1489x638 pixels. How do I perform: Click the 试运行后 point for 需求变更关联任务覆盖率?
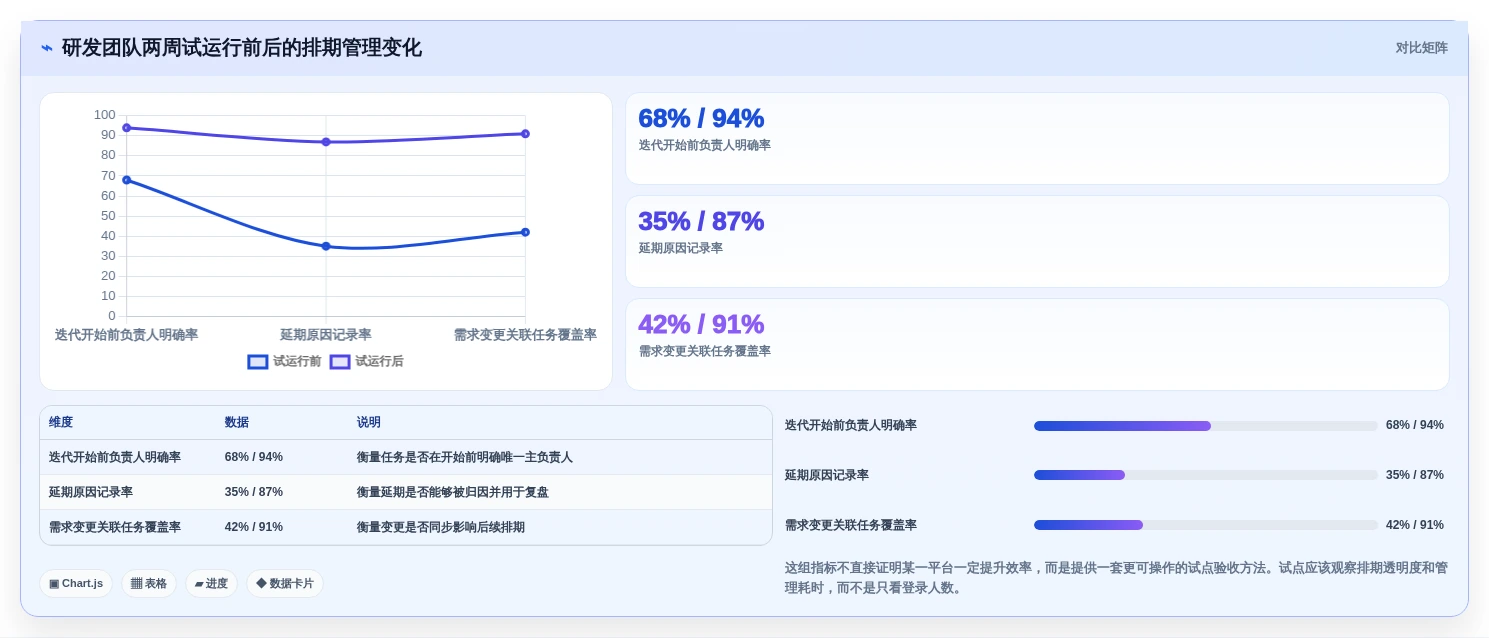[525, 134]
